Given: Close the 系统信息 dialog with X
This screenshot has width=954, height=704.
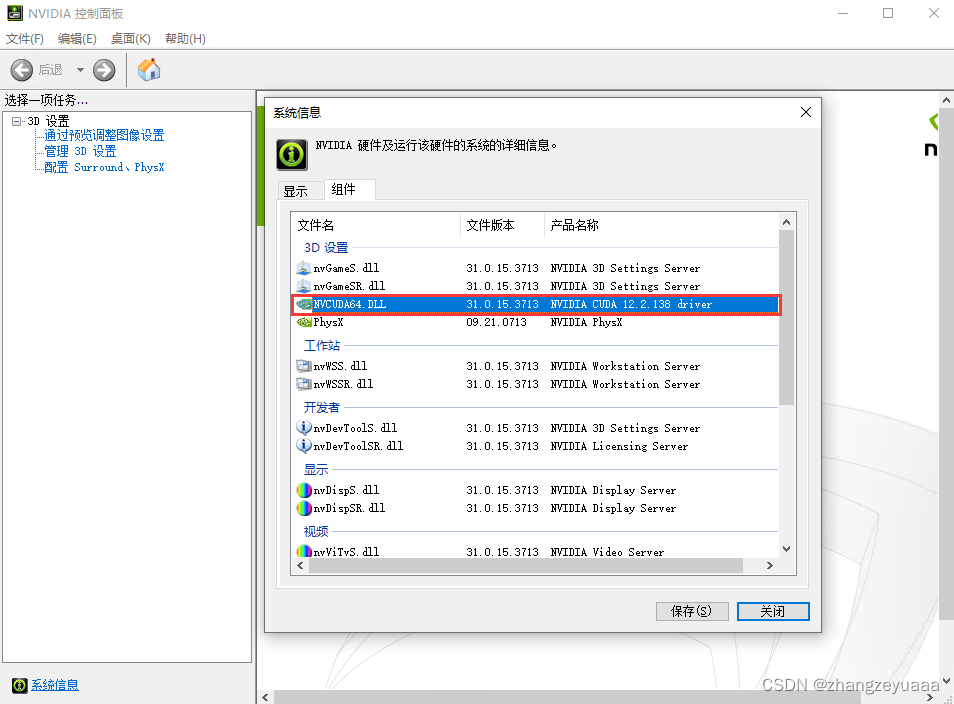Looking at the screenshot, I should [806, 112].
